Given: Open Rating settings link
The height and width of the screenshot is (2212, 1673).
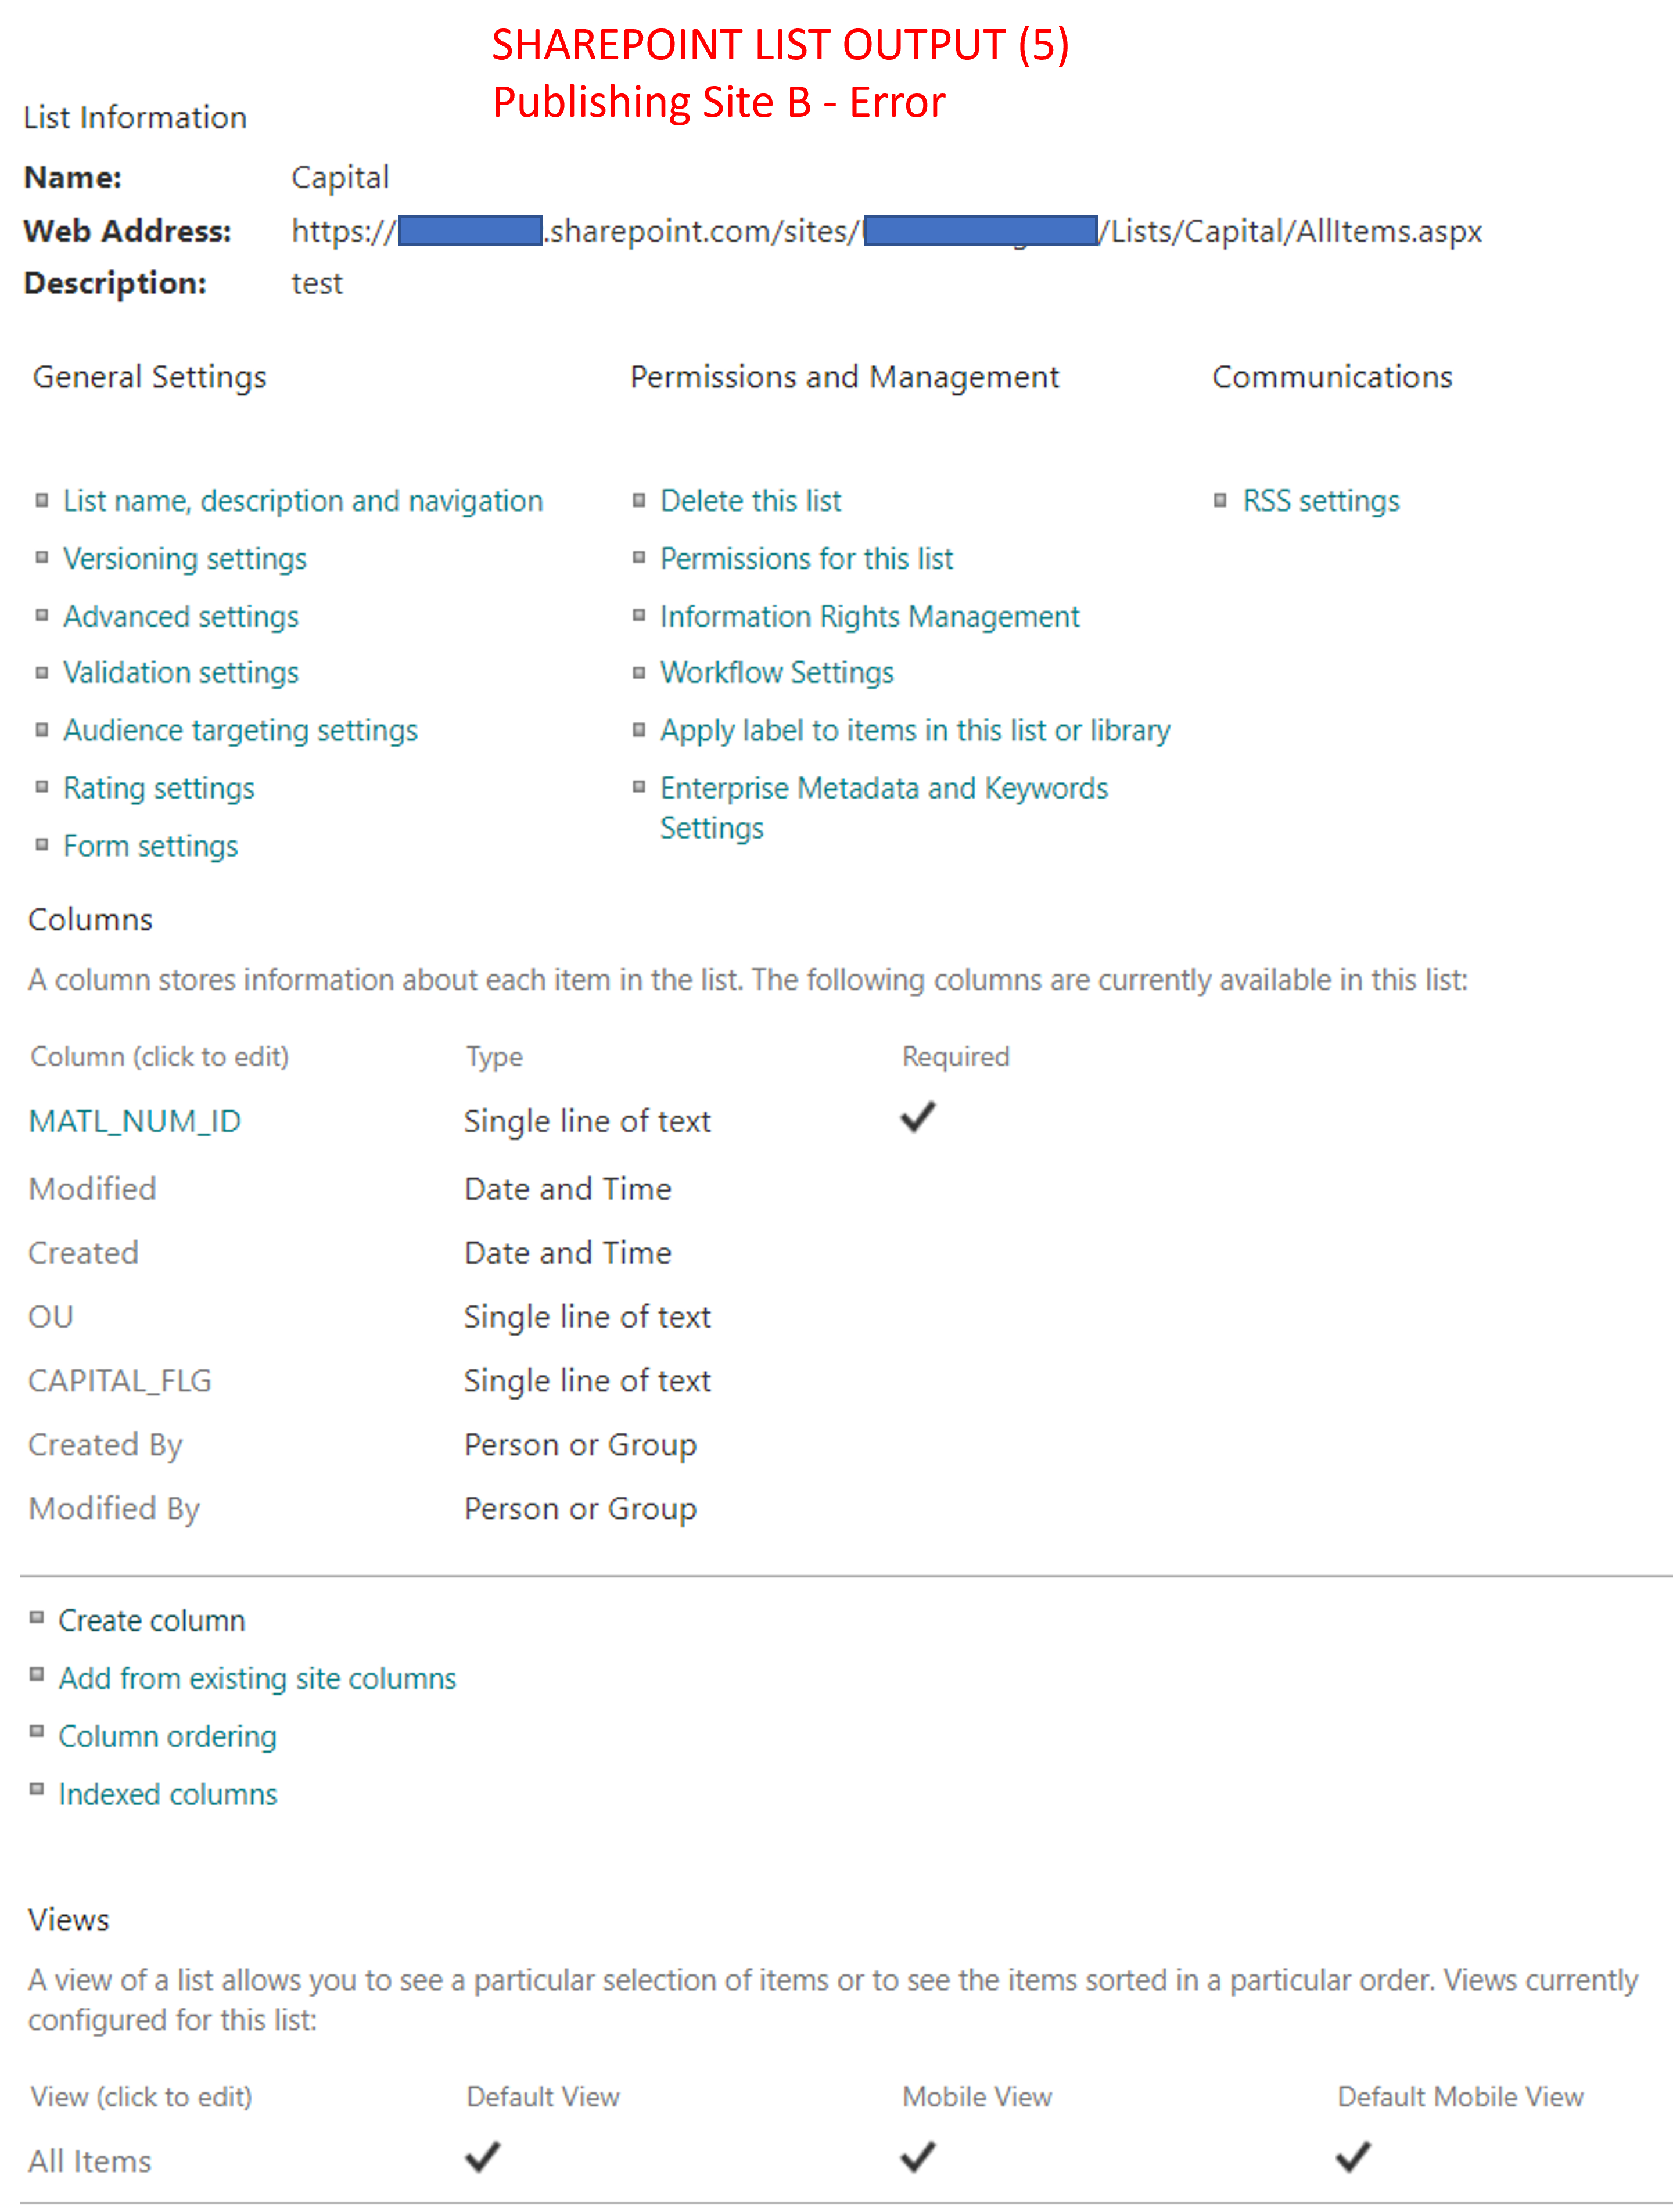Looking at the screenshot, I should pos(158,788).
